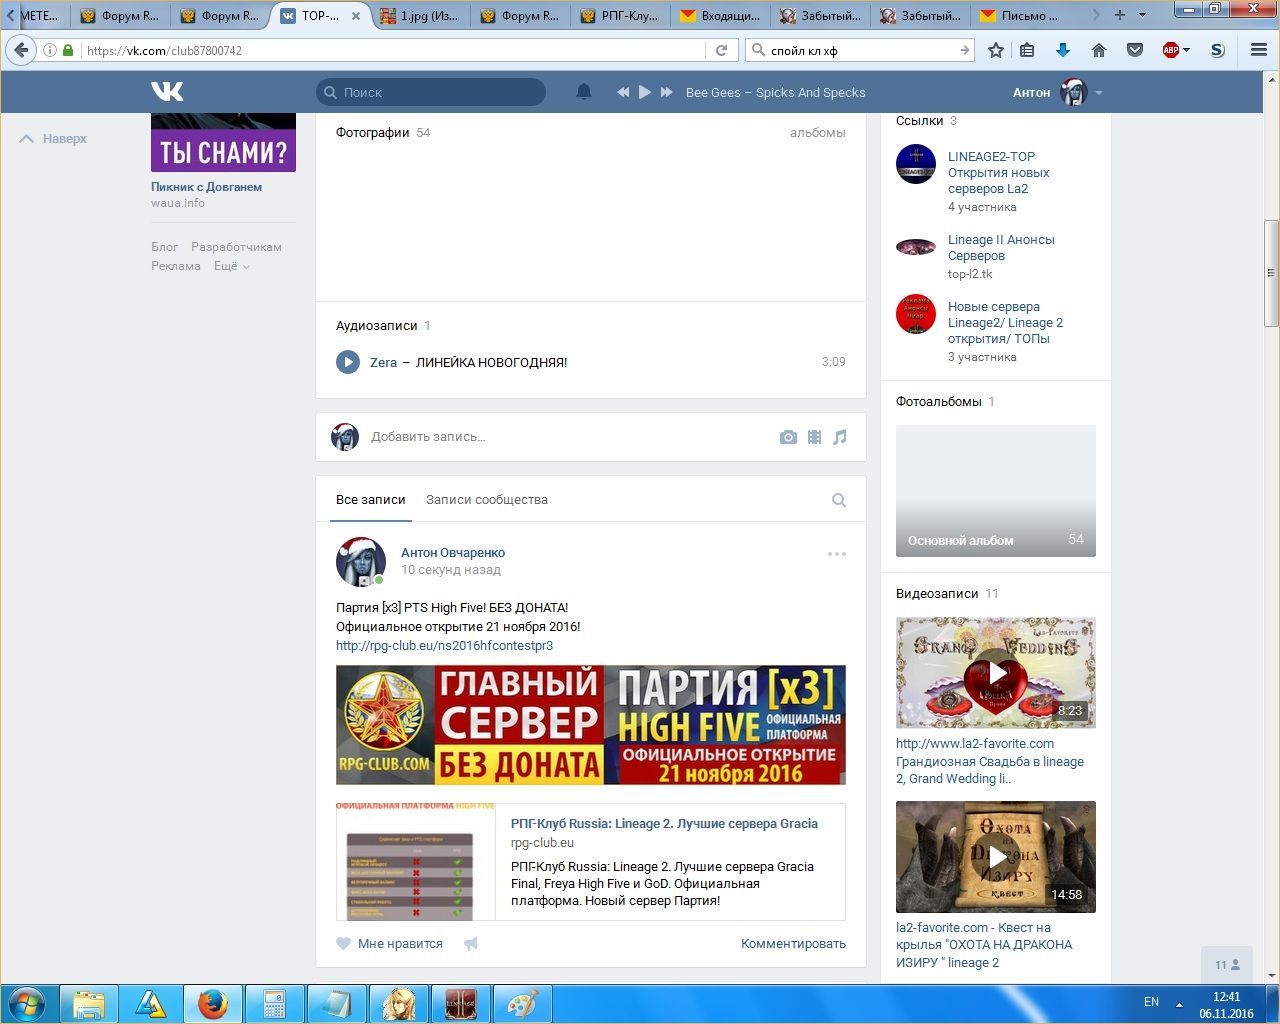Show site information for vk.com
The width and height of the screenshot is (1280, 1024).
tap(50, 50)
